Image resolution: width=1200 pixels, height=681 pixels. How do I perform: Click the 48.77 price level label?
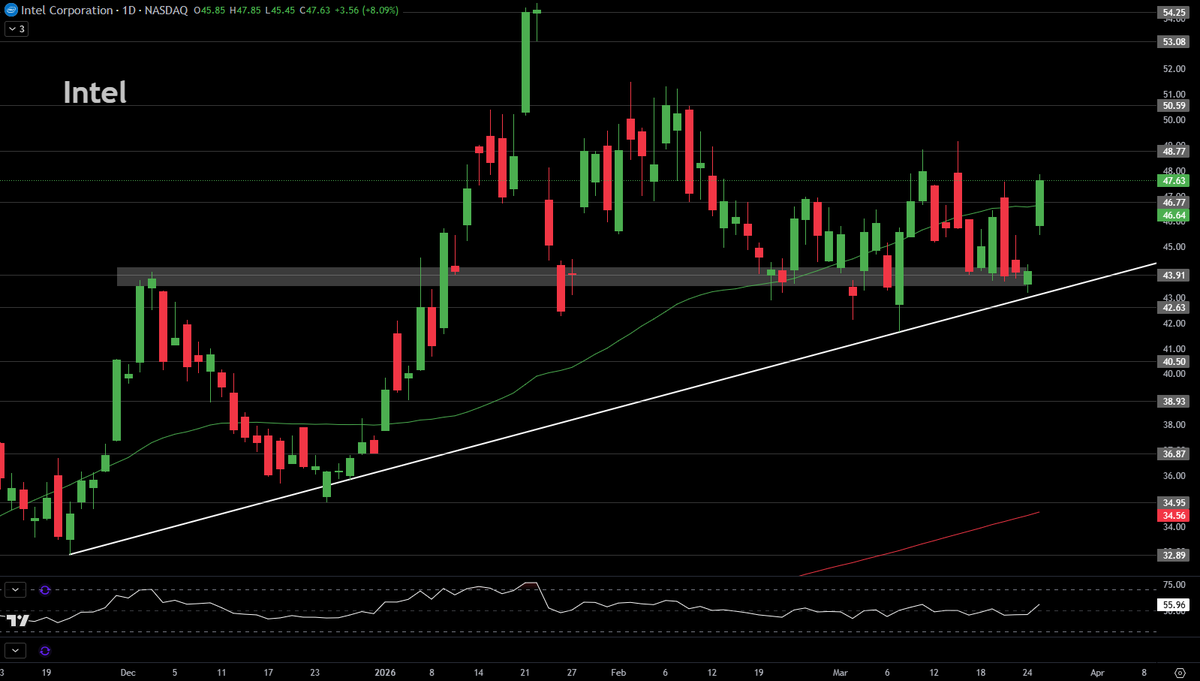(1173, 151)
